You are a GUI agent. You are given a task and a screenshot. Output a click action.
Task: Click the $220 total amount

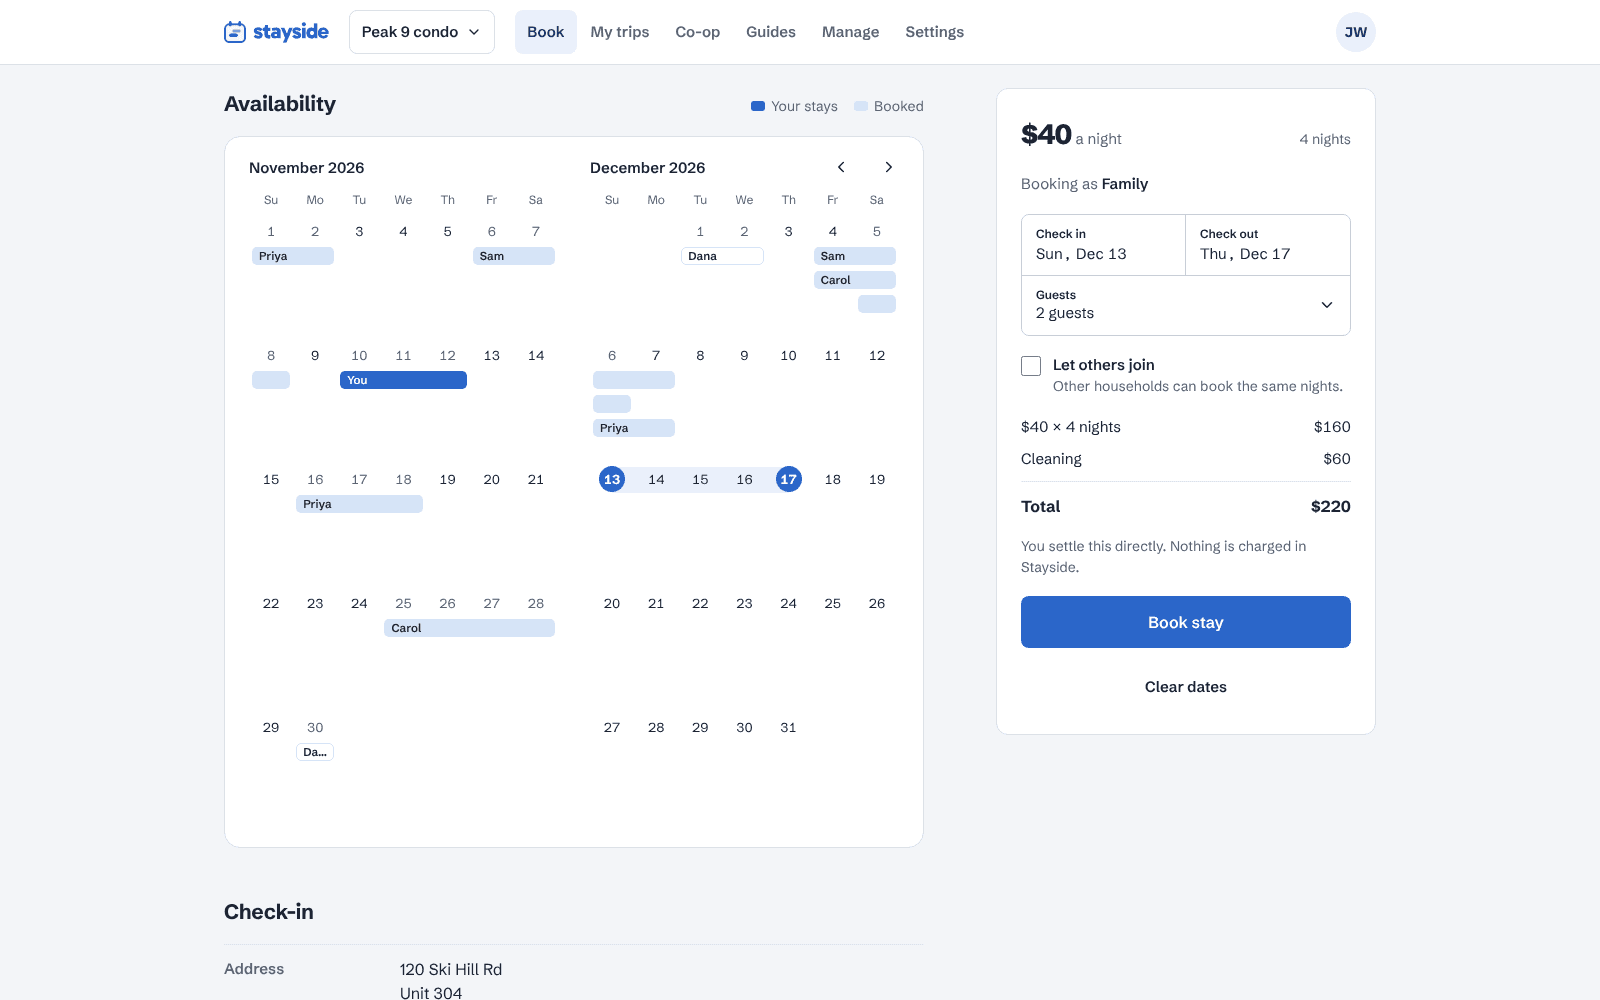click(x=1331, y=507)
